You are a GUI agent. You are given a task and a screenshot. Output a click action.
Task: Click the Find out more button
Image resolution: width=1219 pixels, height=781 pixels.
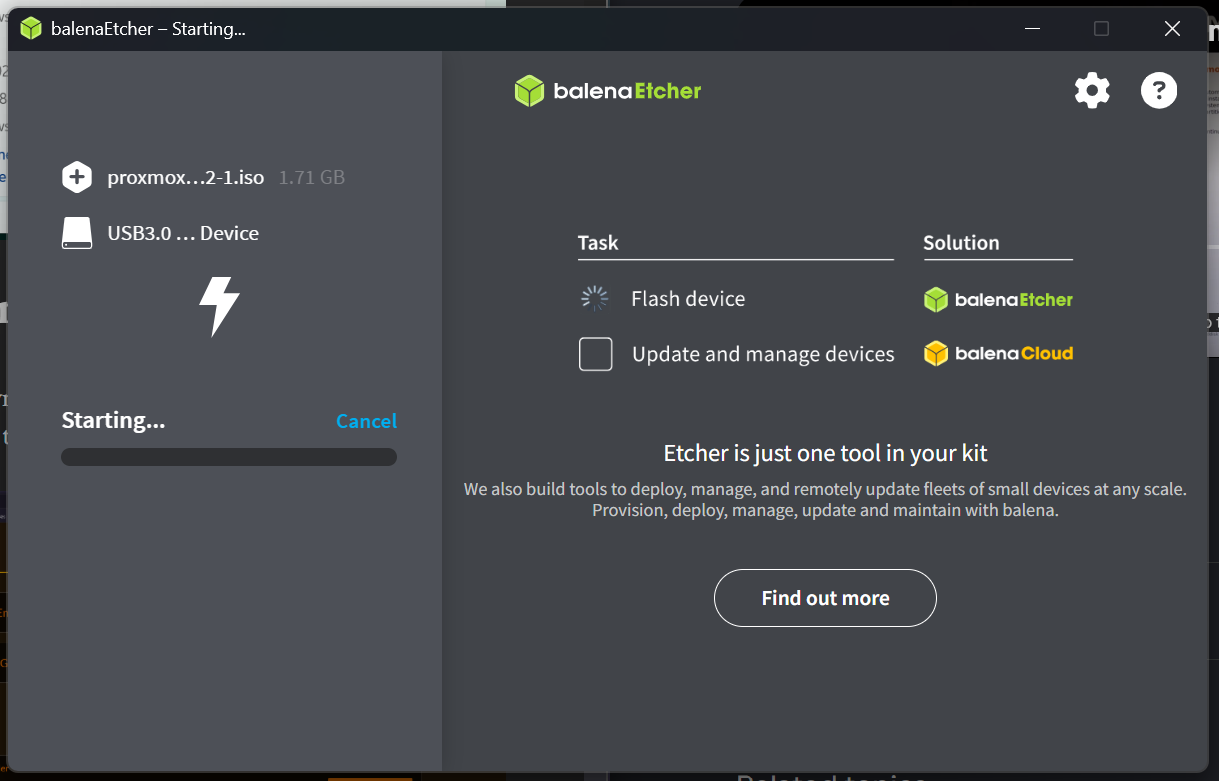(x=825, y=598)
